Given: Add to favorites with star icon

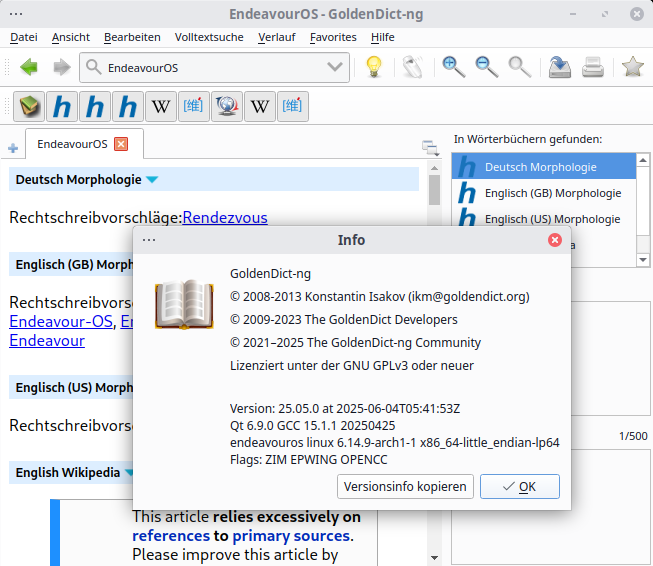Looking at the screenshot, I should [633, 67].
